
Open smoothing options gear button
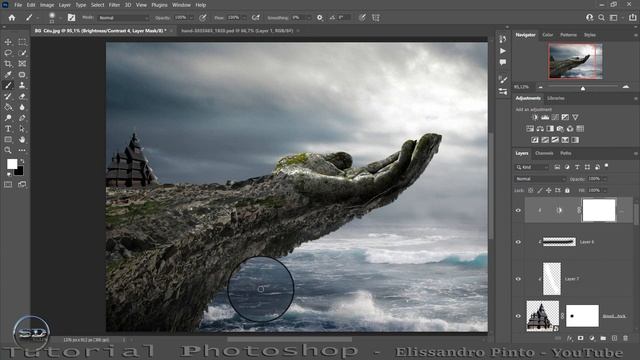320,18
